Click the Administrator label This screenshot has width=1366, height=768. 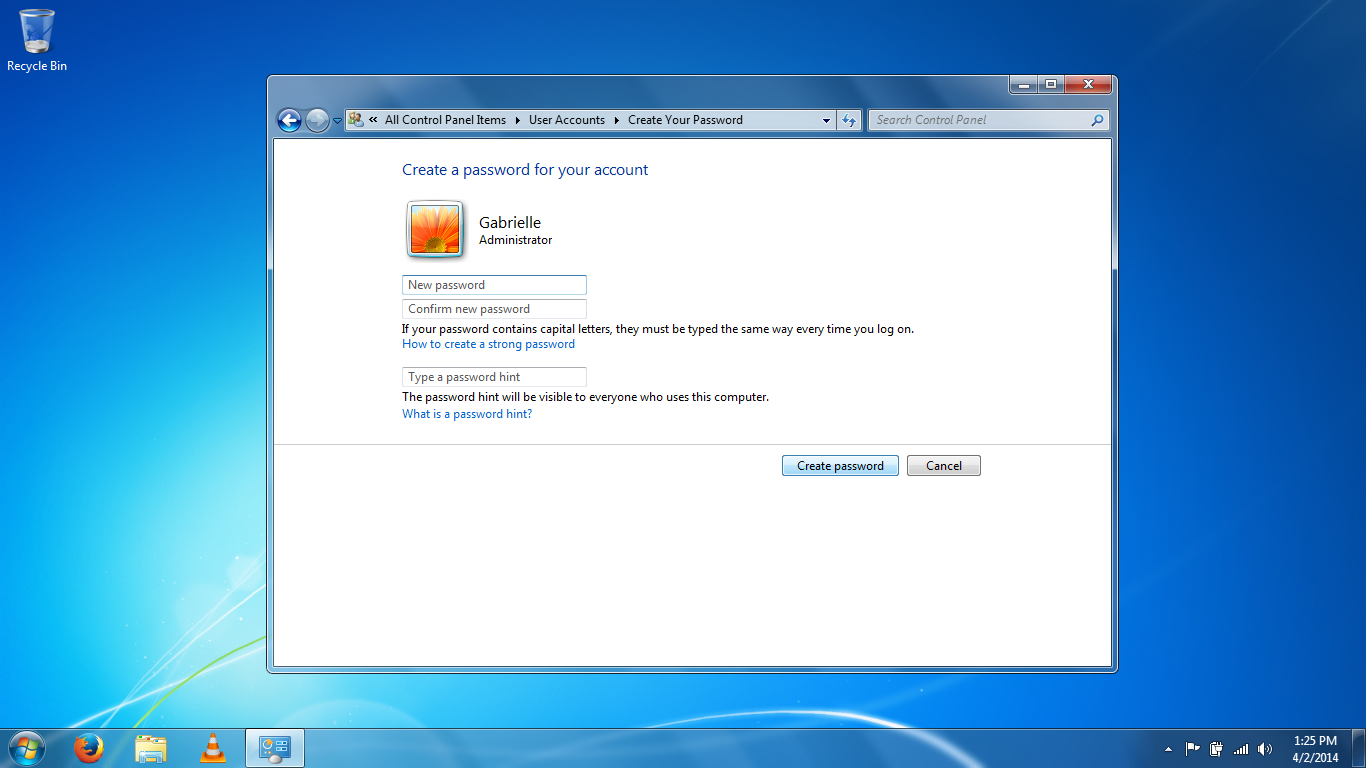[515, 240]
